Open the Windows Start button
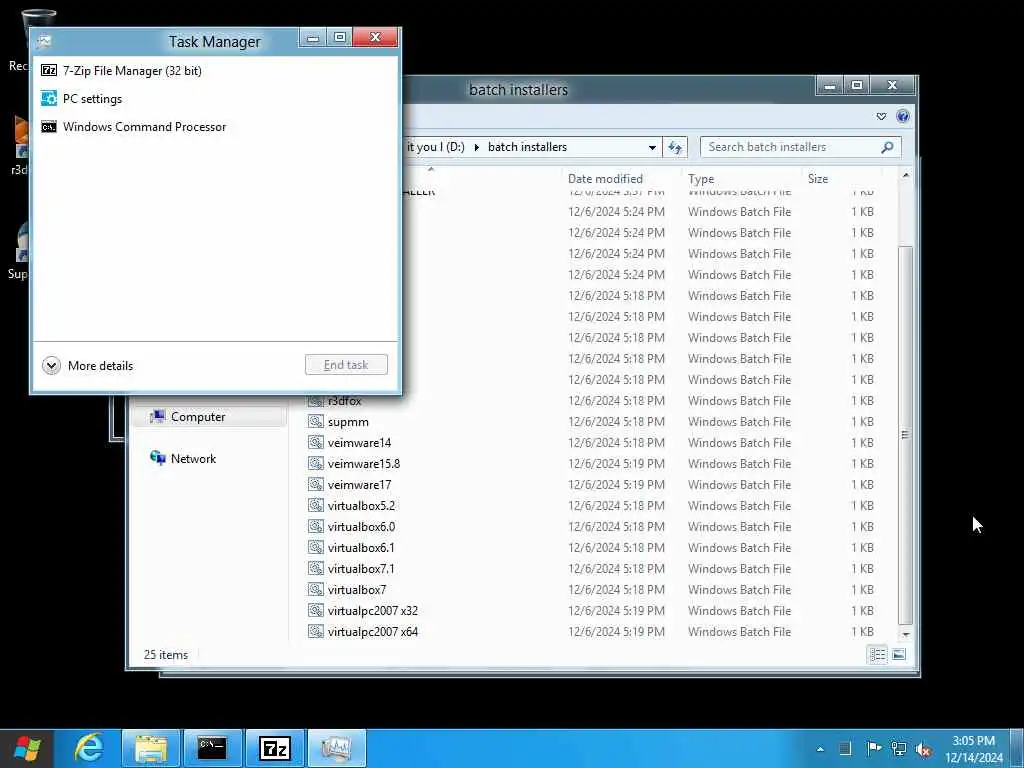 coord(27,748)
